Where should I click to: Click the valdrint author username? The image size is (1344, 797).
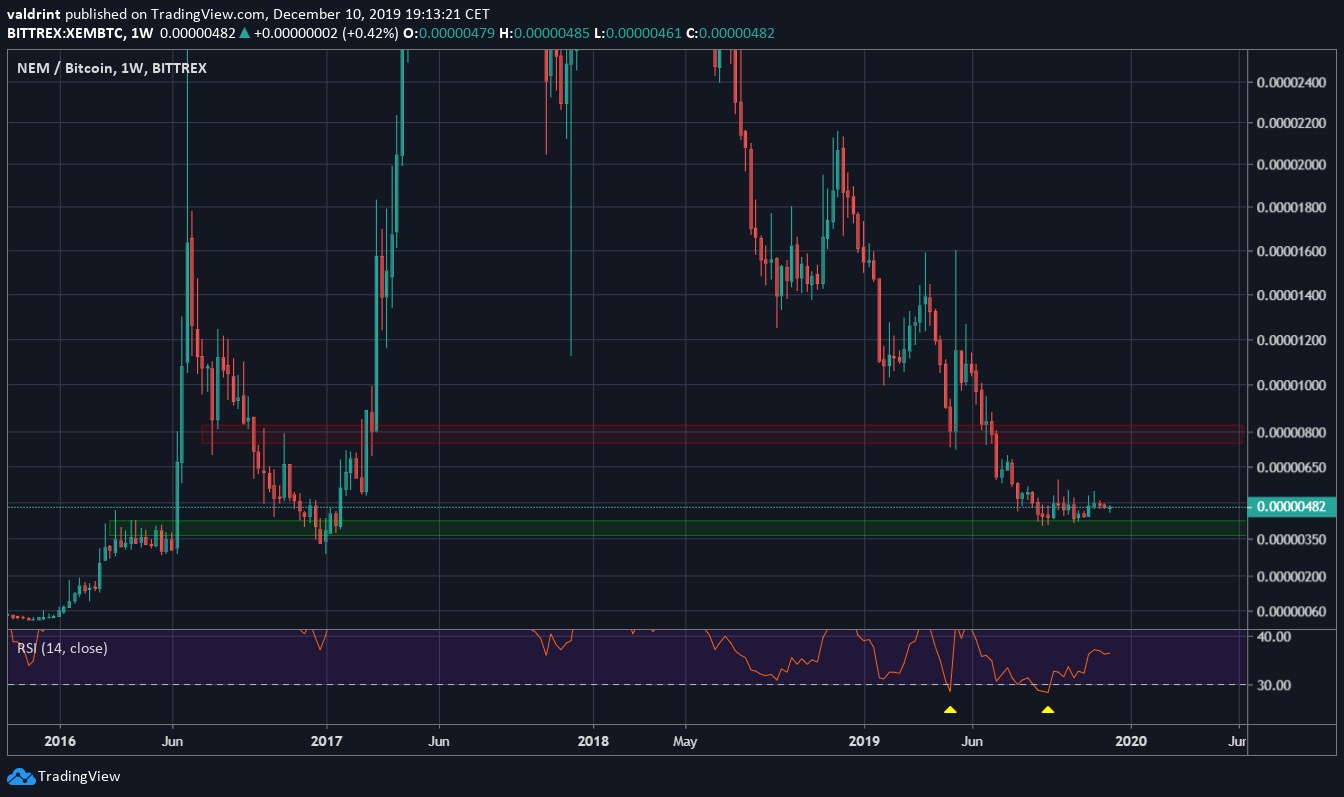click(33, 14)
